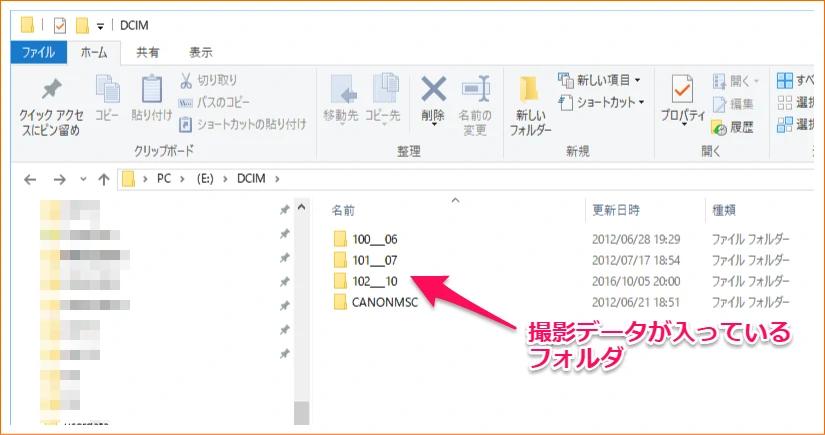Open New item (新しい項目) menu

click(599, 80)
